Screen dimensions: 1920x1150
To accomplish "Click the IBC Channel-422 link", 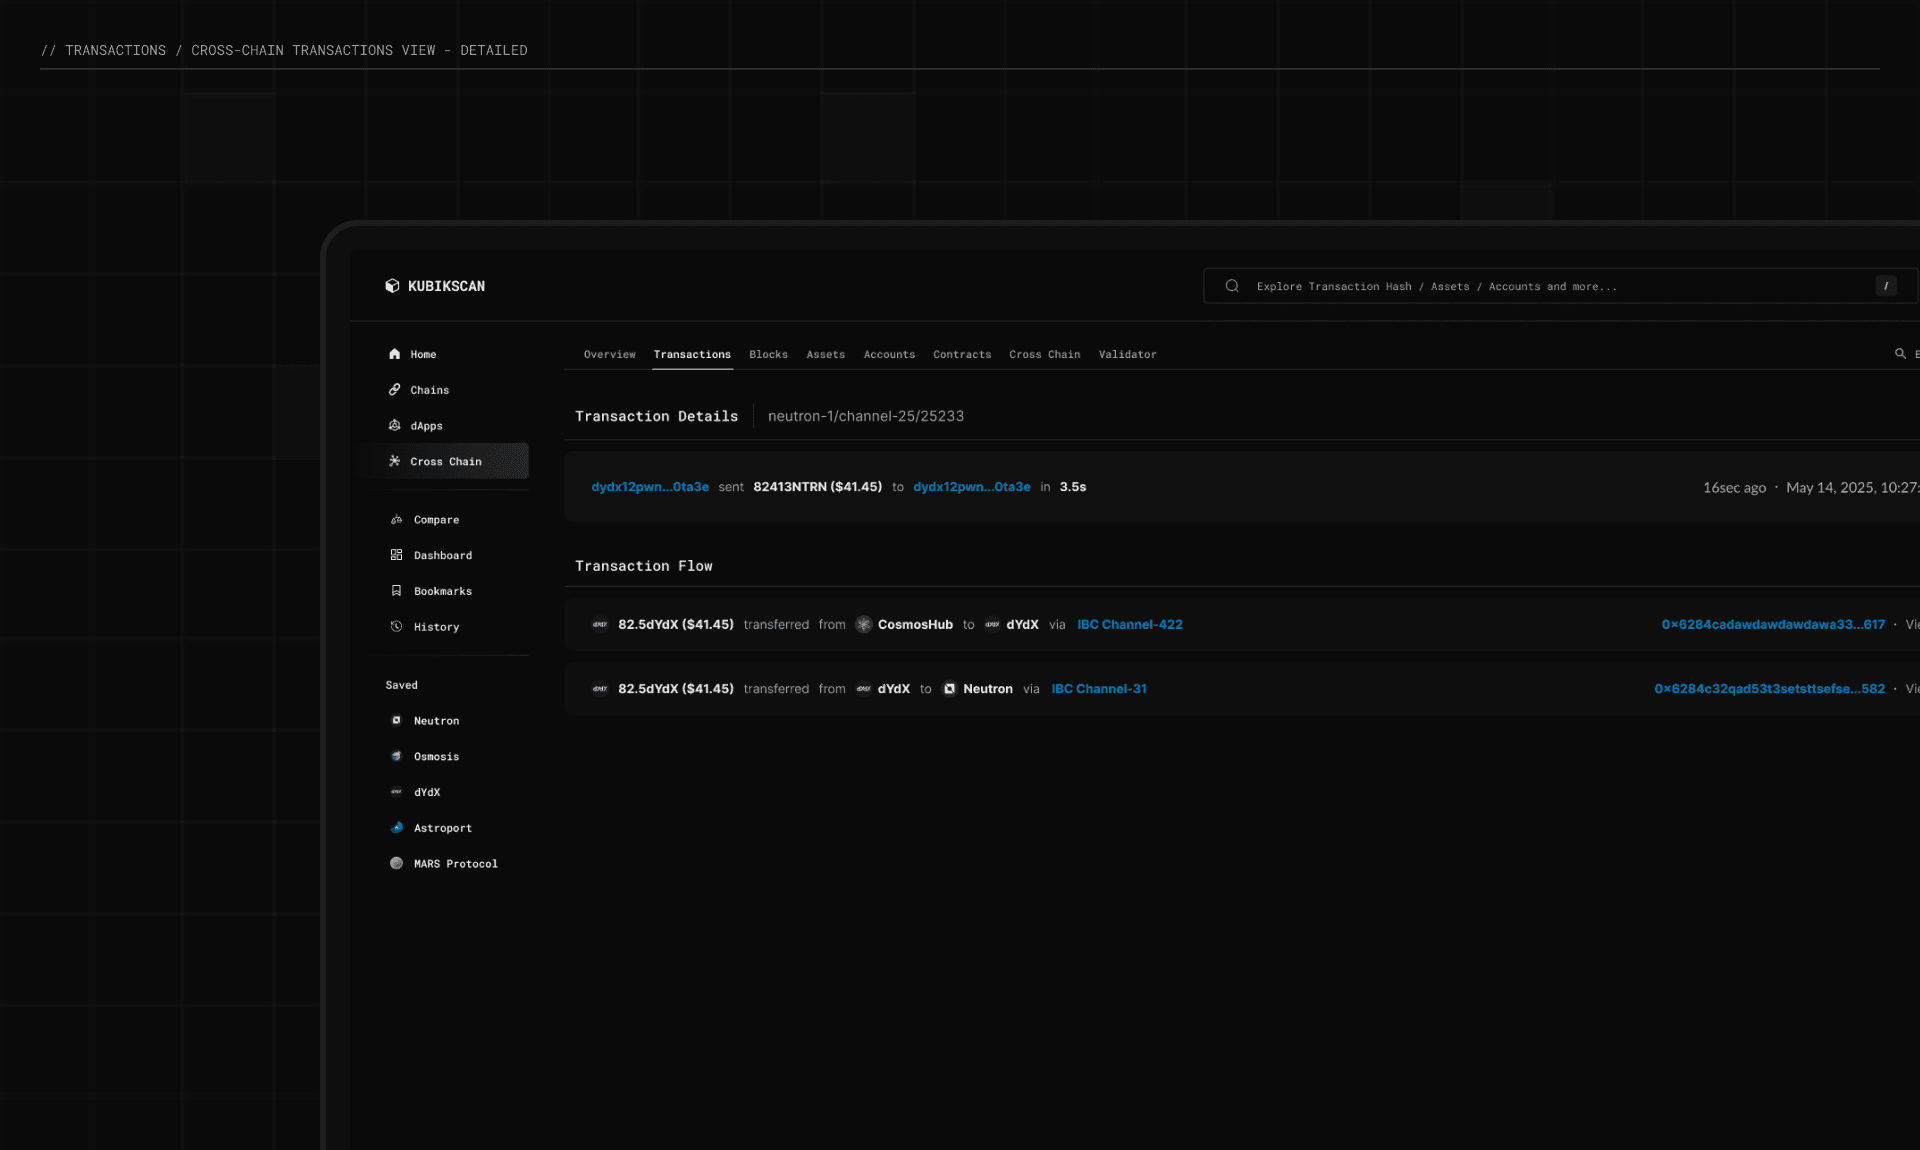I will pos(1129,625).
